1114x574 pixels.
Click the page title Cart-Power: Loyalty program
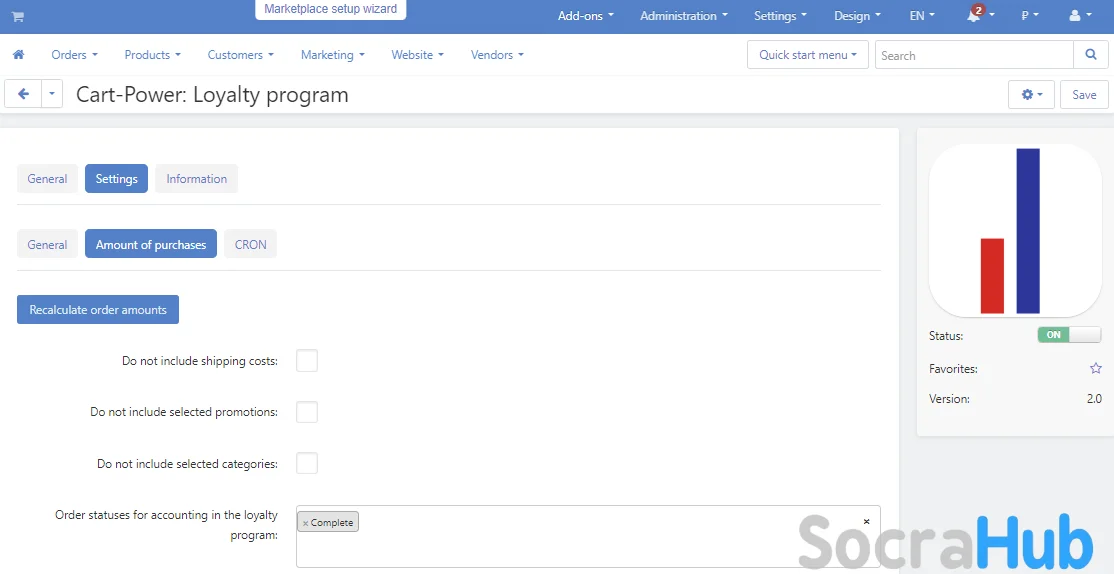click(x=212, y=94)
